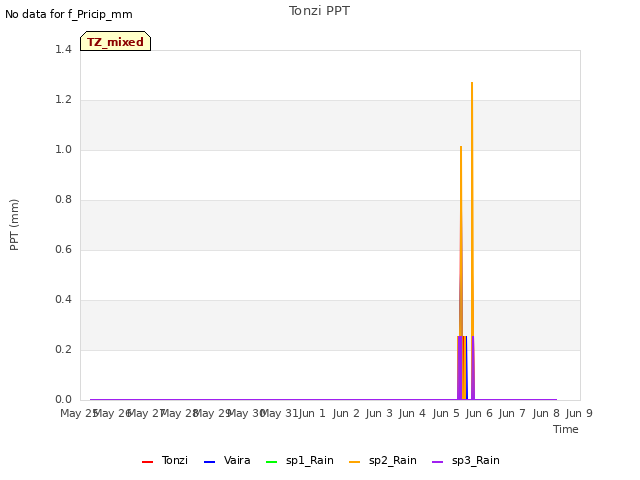This screenshot has width=640, height=480.
Task: Click the PPT (mm) y-axis label
Action: tap(14, 224)
